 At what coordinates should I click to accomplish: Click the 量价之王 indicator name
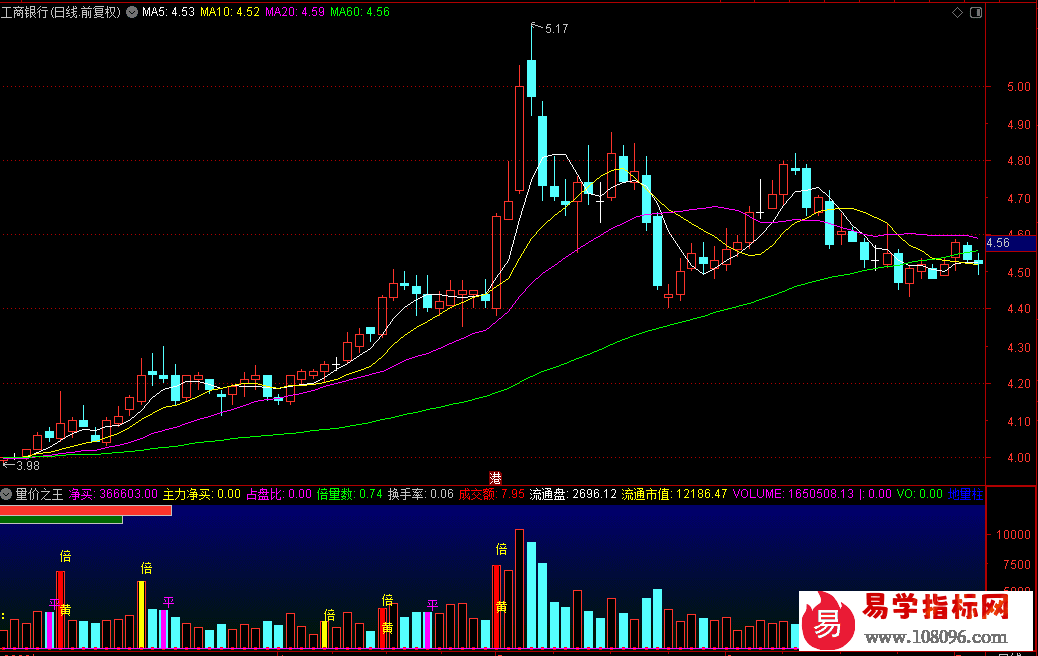(39, 494)
